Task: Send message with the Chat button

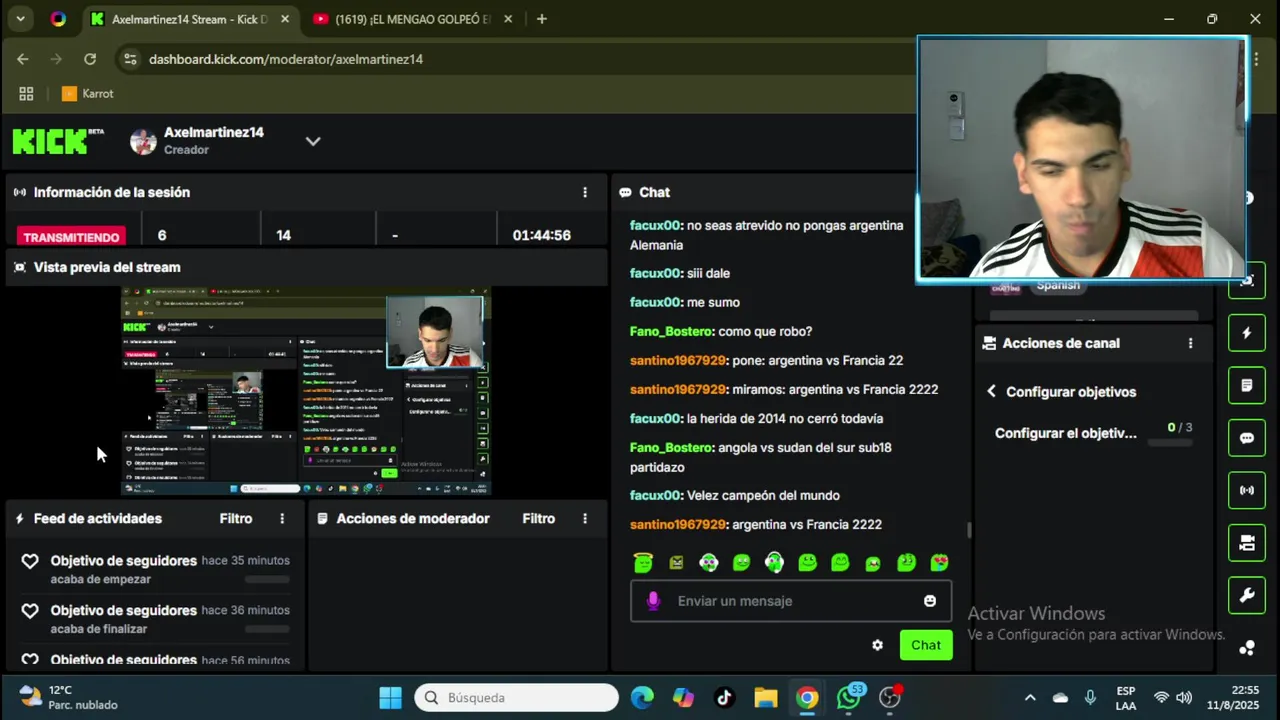Action: pos(925,645)
